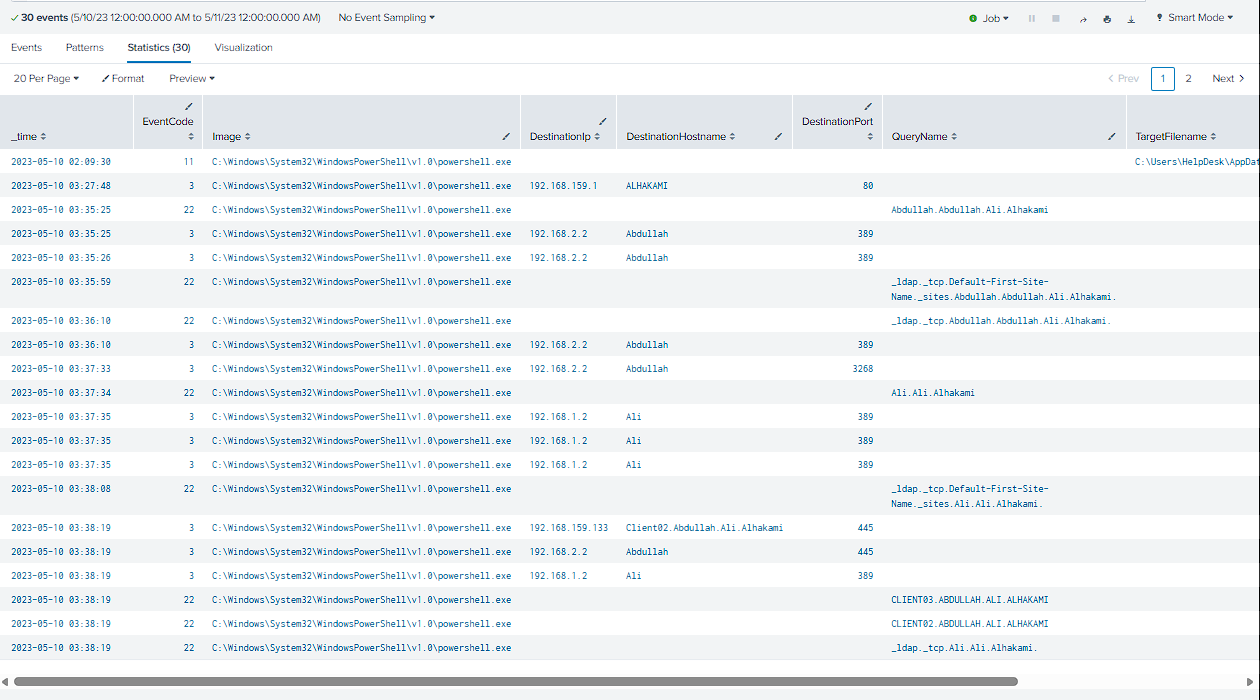Sort by DestinationHostname column
1260x700 pixels.
(681, 136)
